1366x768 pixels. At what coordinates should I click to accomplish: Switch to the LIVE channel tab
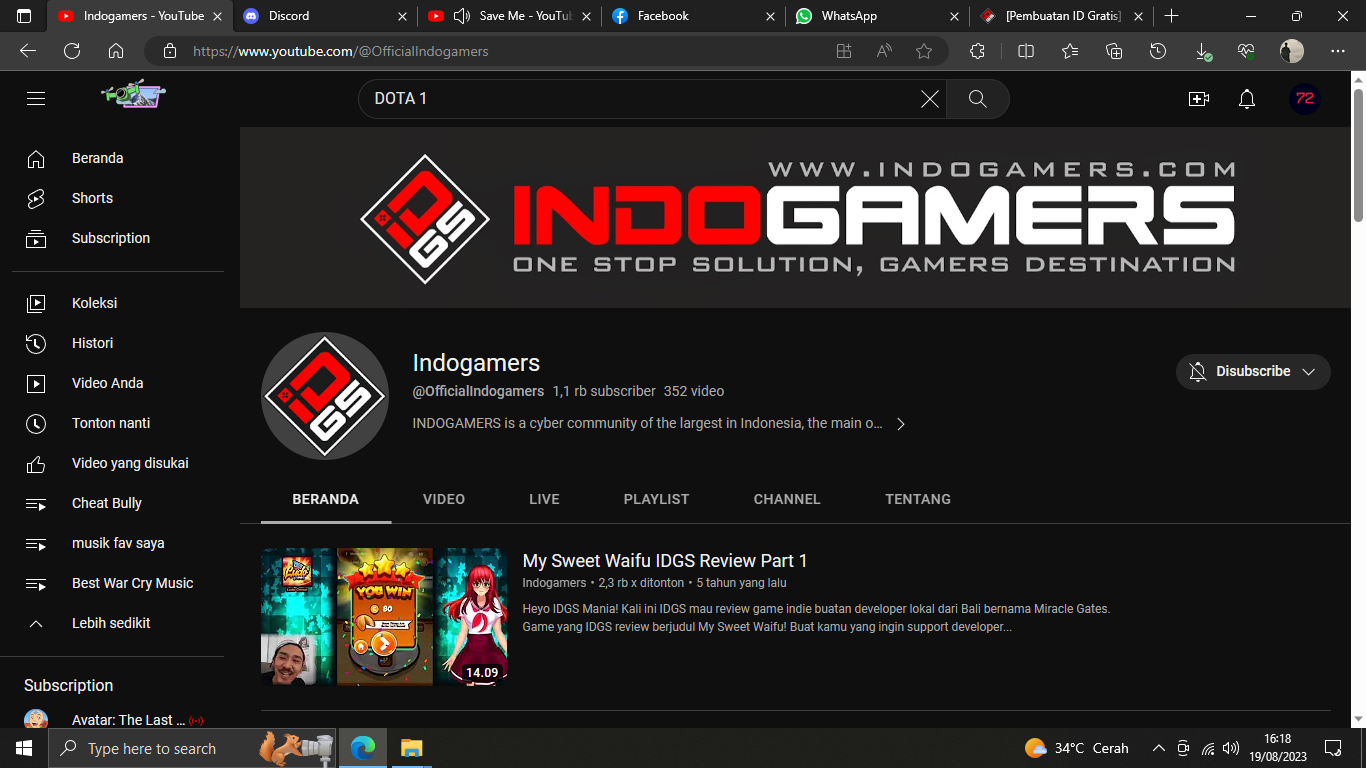coord(544,499)
